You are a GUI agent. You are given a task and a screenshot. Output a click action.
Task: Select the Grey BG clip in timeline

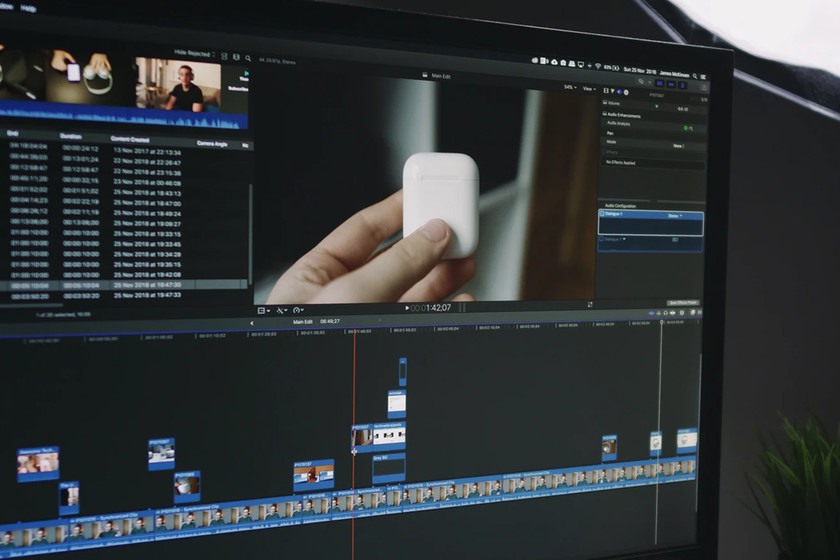pyautogui.click(x=388, y=468)
